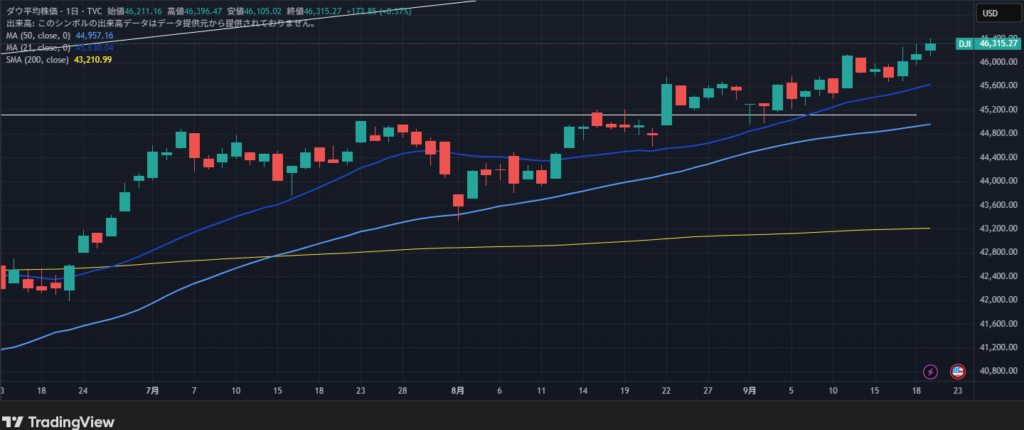Click the latest green candle on the chart
Screen dimensions: 1024x430
click(930, 46)
